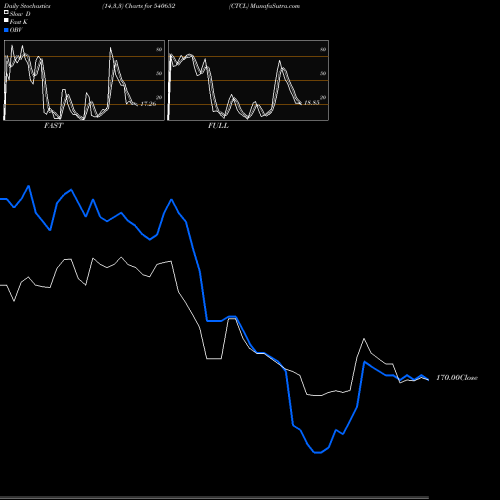Click the Slow D legend swatch
This screenshot has width=500, height=500.
[6, 13]
